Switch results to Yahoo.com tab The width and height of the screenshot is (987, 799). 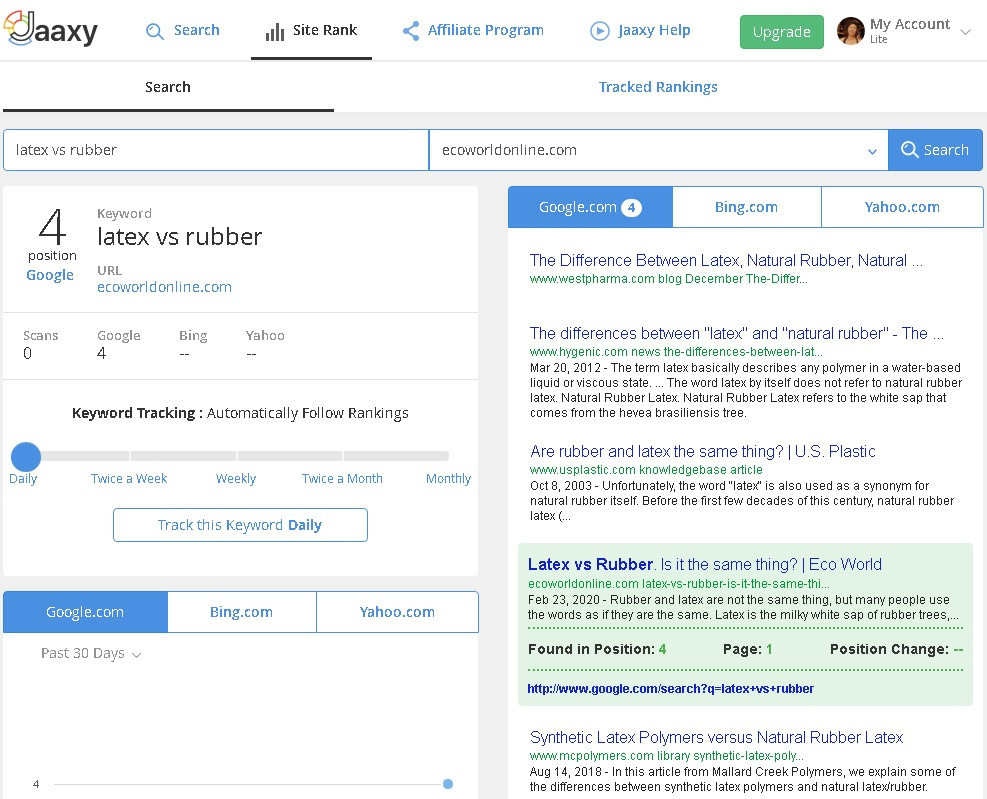click(x=902, y=207)
